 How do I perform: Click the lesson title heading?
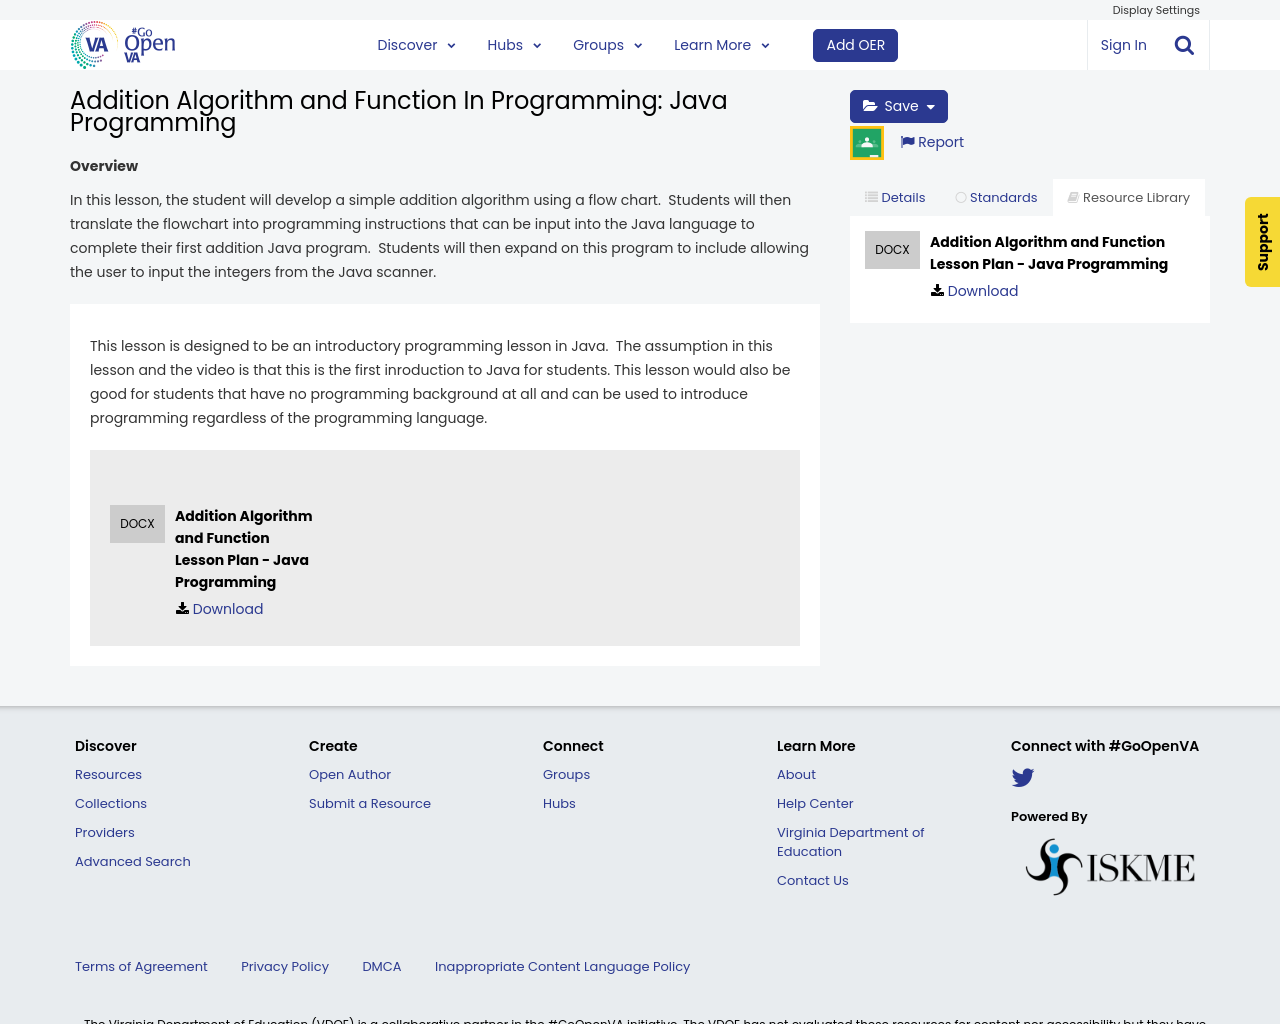click(398, 111)
